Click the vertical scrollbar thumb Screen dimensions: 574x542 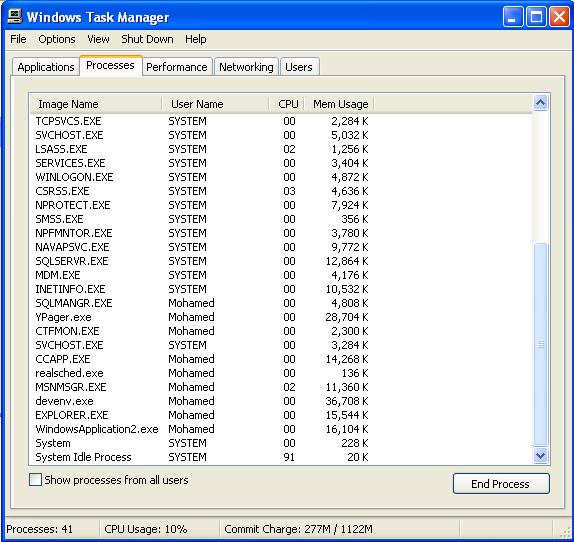point(541,345)
